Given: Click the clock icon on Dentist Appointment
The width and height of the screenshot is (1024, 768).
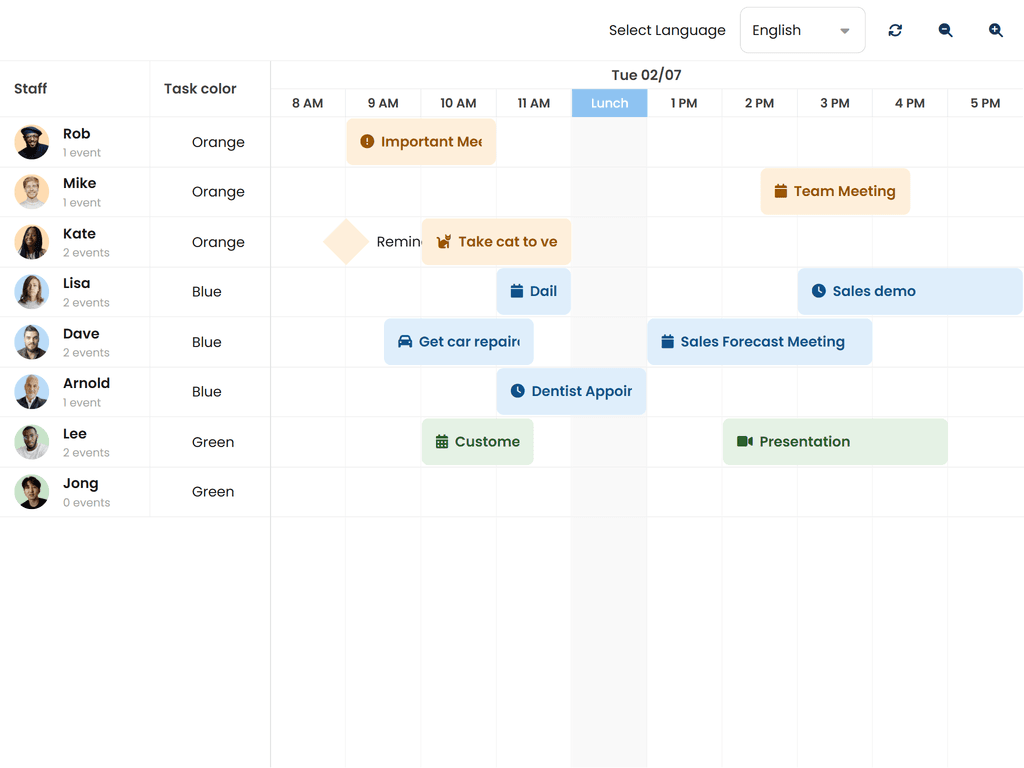Looking at the screenshot, I should click(516, 391).
